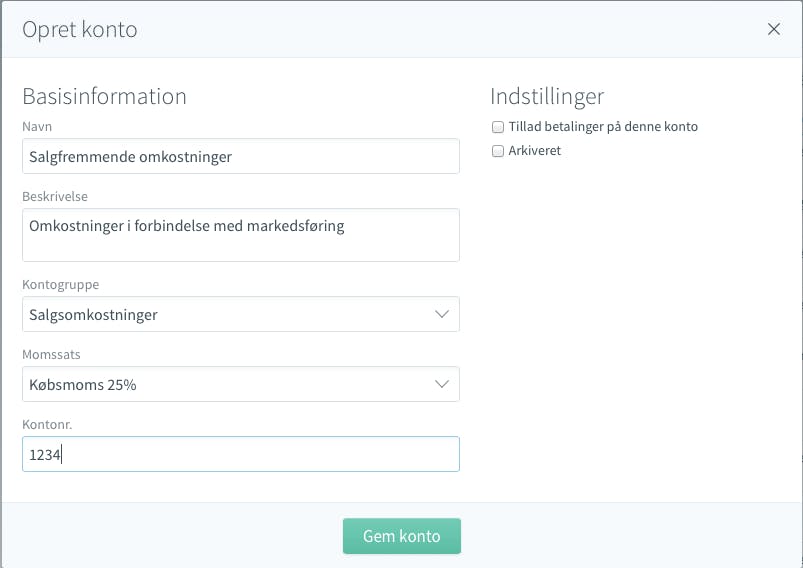Click the chevron arrow in Kontogruppe field
Image resolution: width=803 pixels, height=568 pixels.
pyautogui.click(x=441, y=314)
